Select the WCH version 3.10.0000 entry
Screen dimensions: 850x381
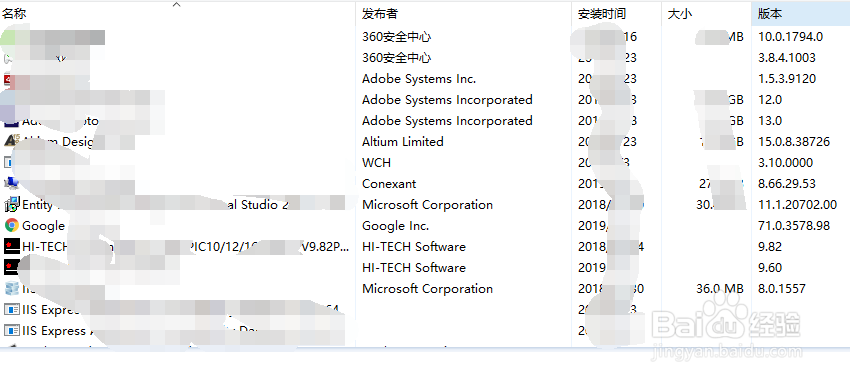pos(425,163)
